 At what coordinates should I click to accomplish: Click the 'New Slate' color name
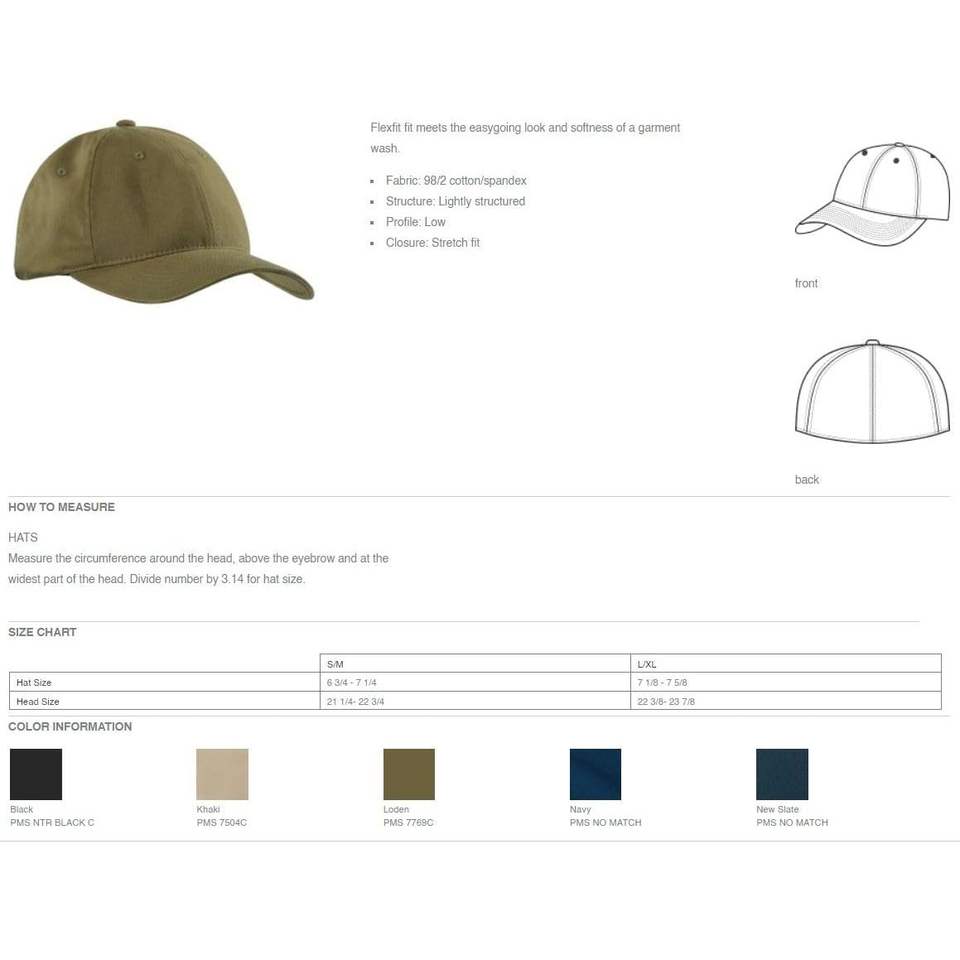pyautogui.click(x=778, y=809)
